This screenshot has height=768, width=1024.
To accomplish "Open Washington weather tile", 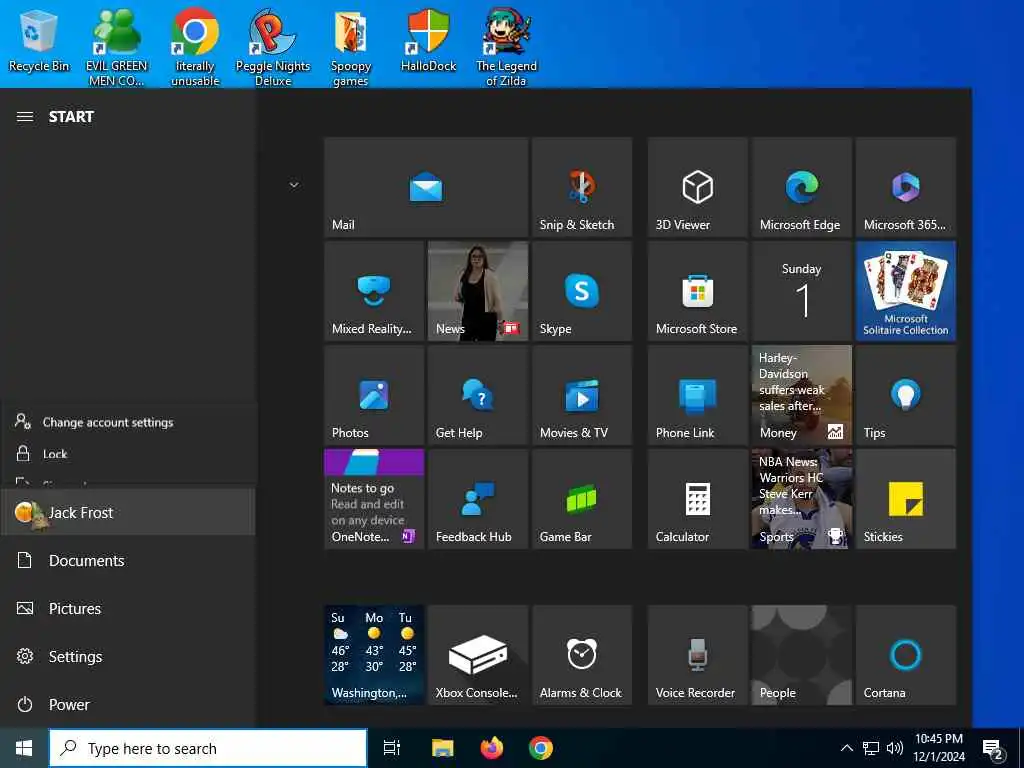I will click(x=374, y=654).
